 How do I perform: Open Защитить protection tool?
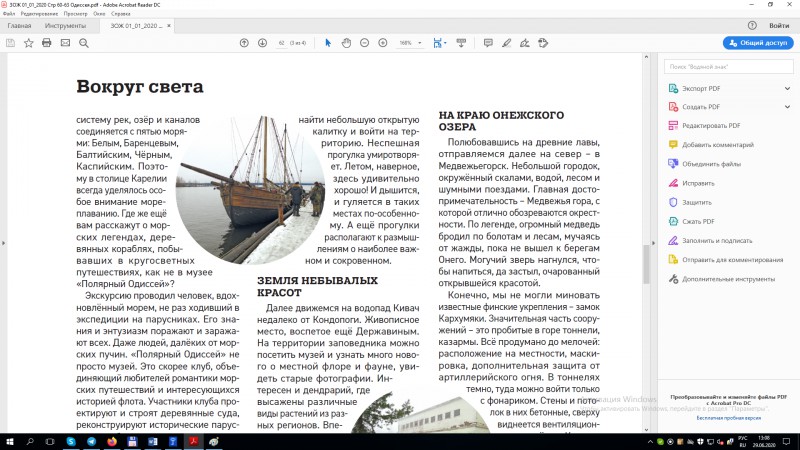click(690, 202)
